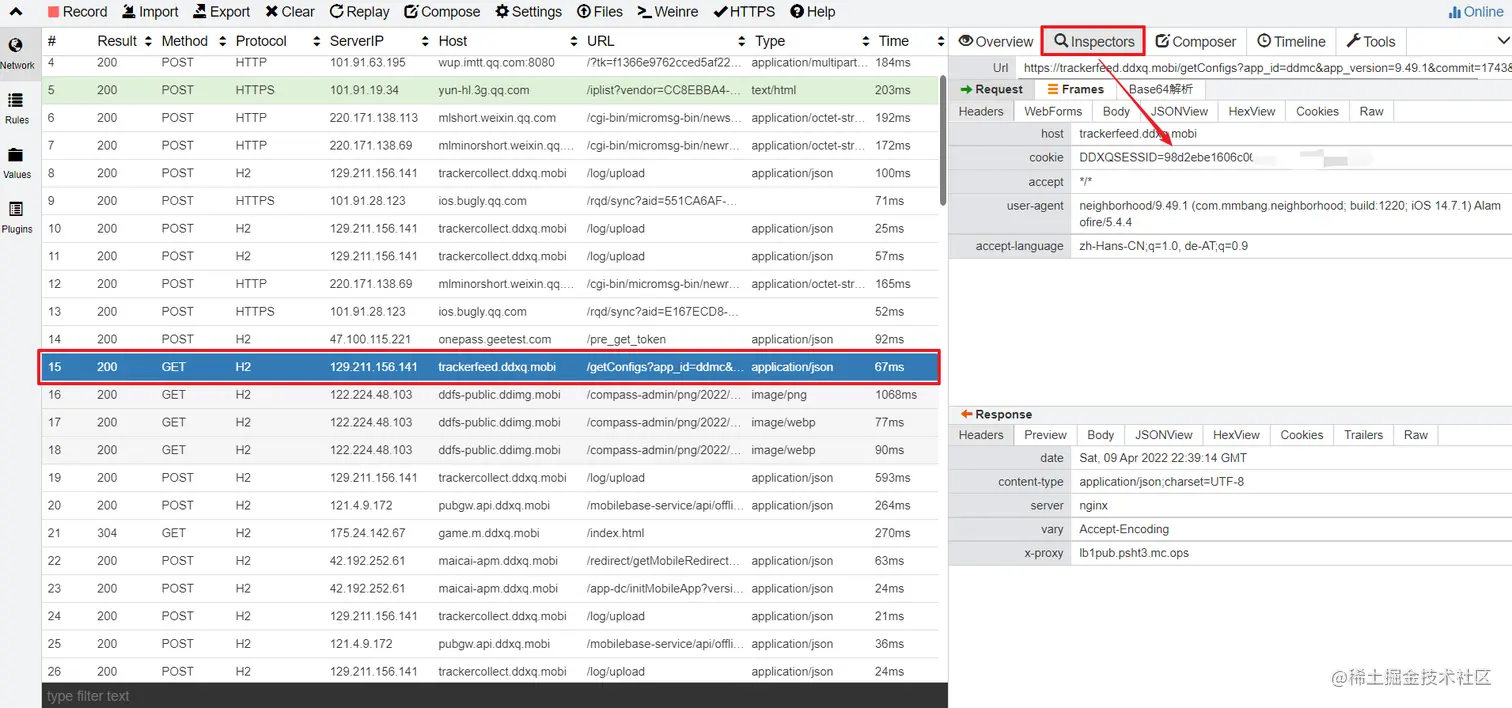Switch to the Timeline tab

click(1291, 41)
